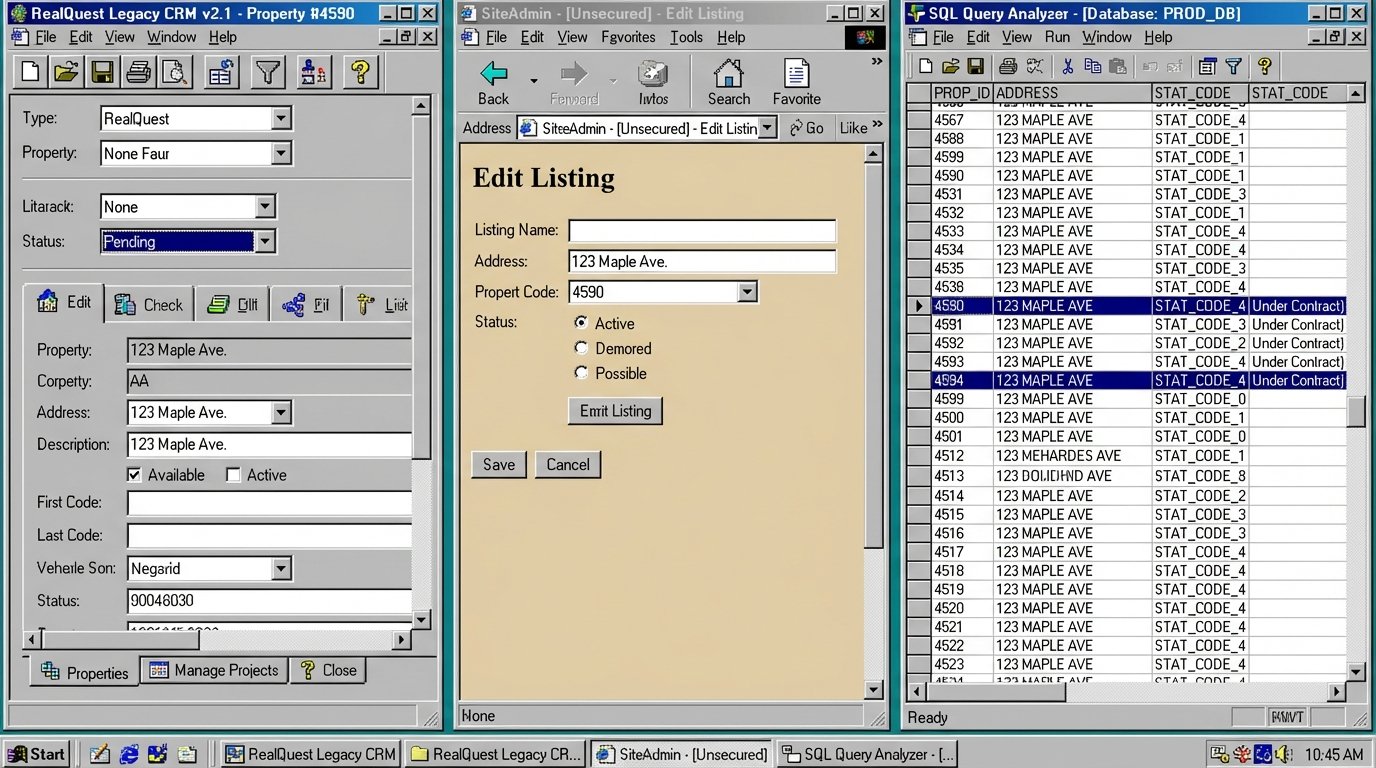Switch to the Check tab in RealQuest CRM
This screenshot has height=768, width=1376.
coord(149,305)
